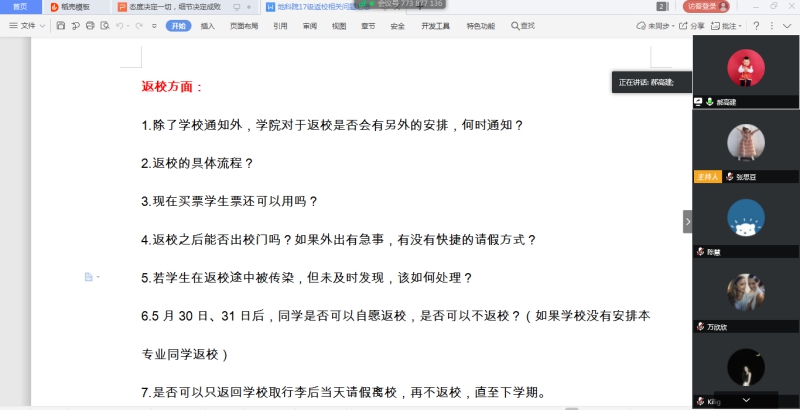Switch to the 页面布局 ribbon tab
Viewport: 800px width, 410px height.
click(243, 26)
